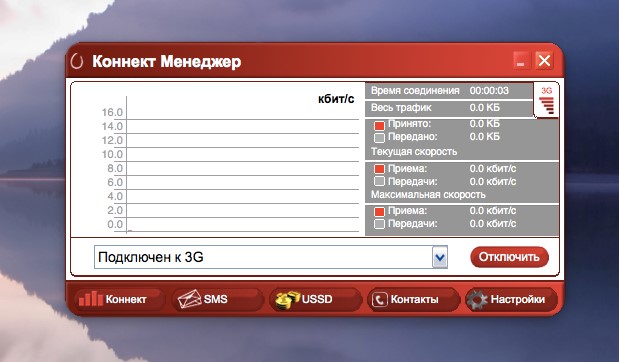
Task: Click the Коннект Менеджер window title
Action: pos(167,62)
